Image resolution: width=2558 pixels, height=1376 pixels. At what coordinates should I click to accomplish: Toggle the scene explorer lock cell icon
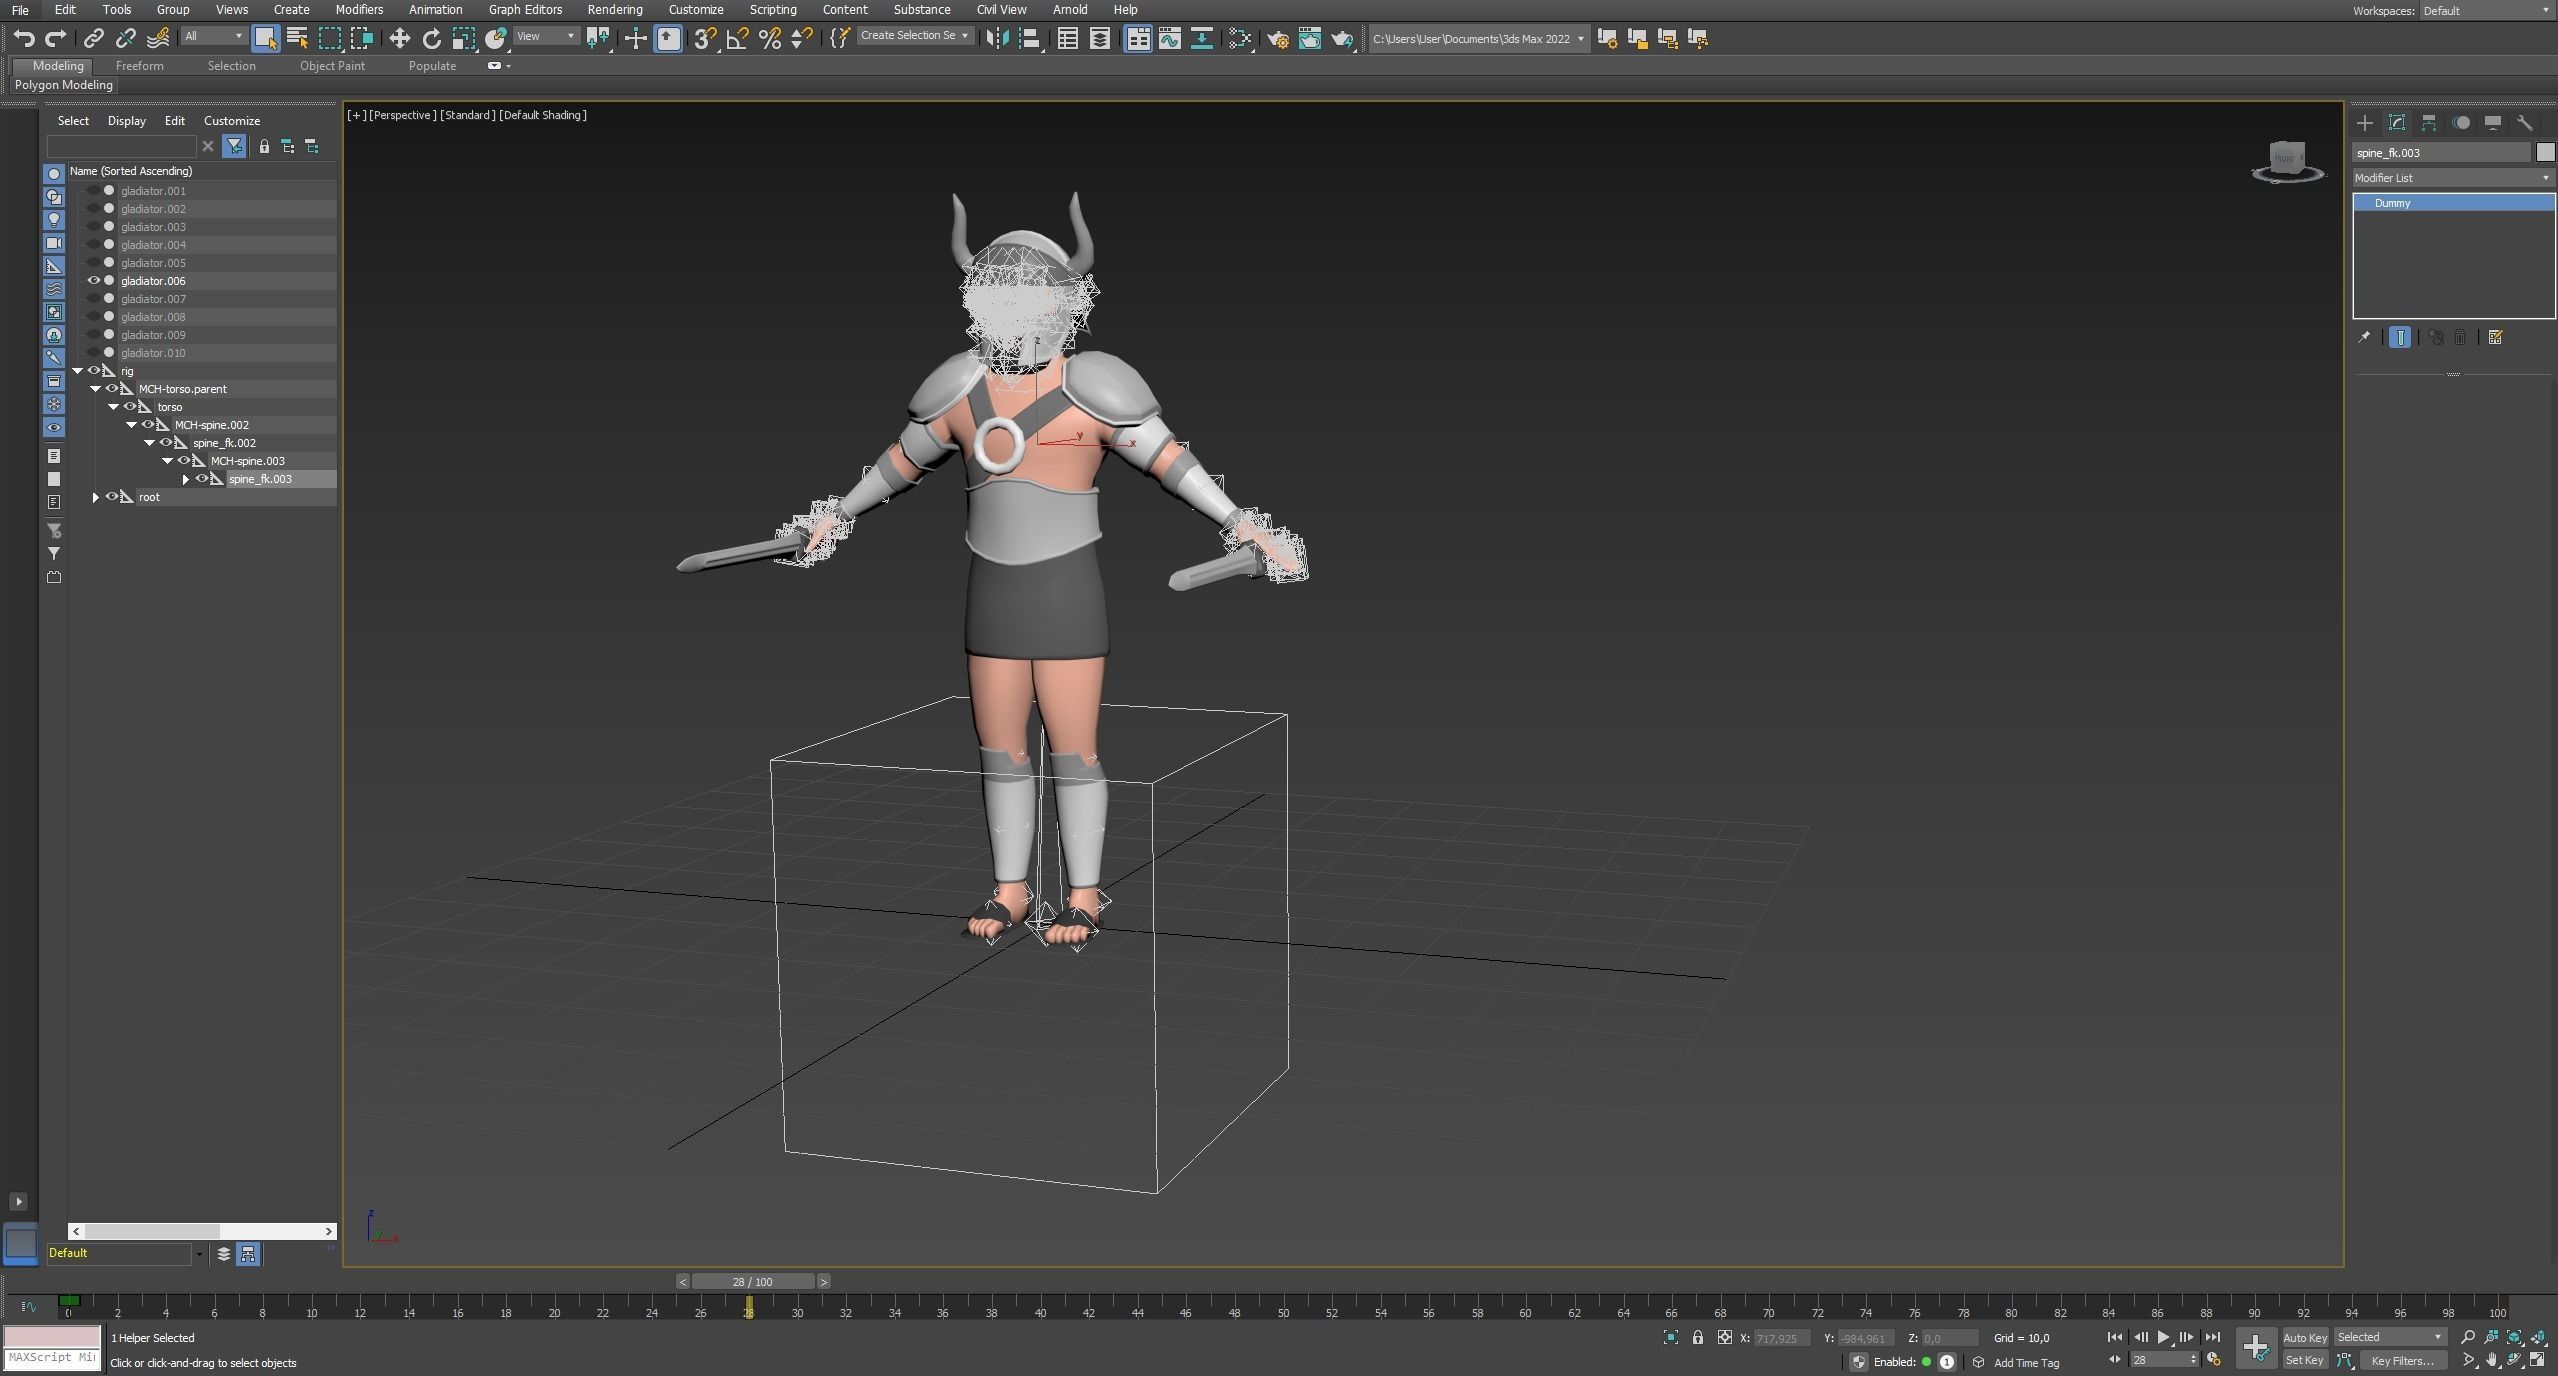[x=264, y=147]
